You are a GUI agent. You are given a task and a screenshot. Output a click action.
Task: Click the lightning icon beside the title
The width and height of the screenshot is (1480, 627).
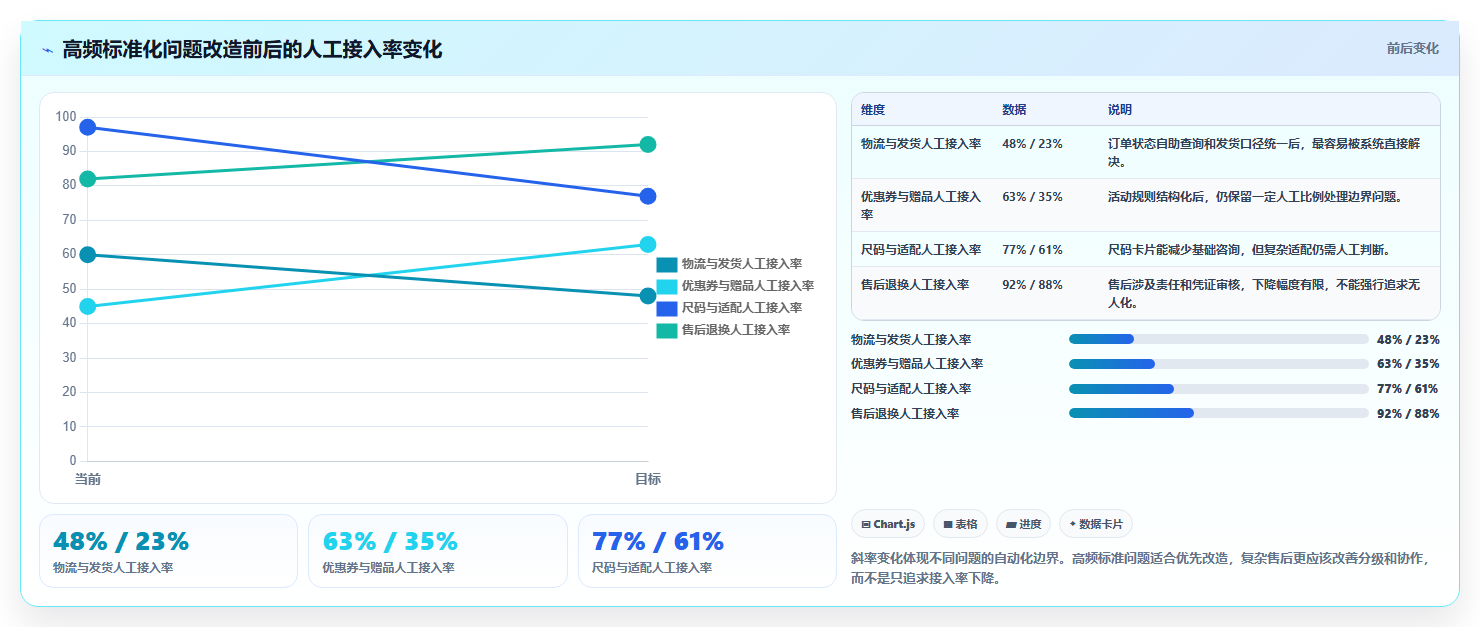47,50
